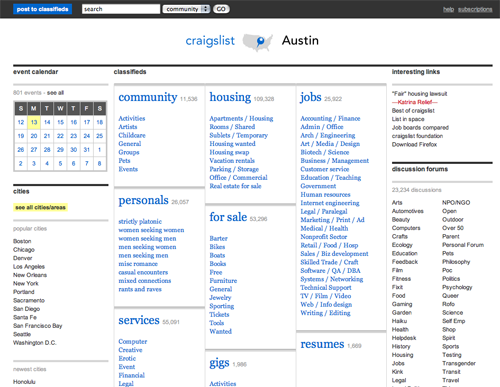
Task: Open Best of craigslist link
Action: click(413, 111)
